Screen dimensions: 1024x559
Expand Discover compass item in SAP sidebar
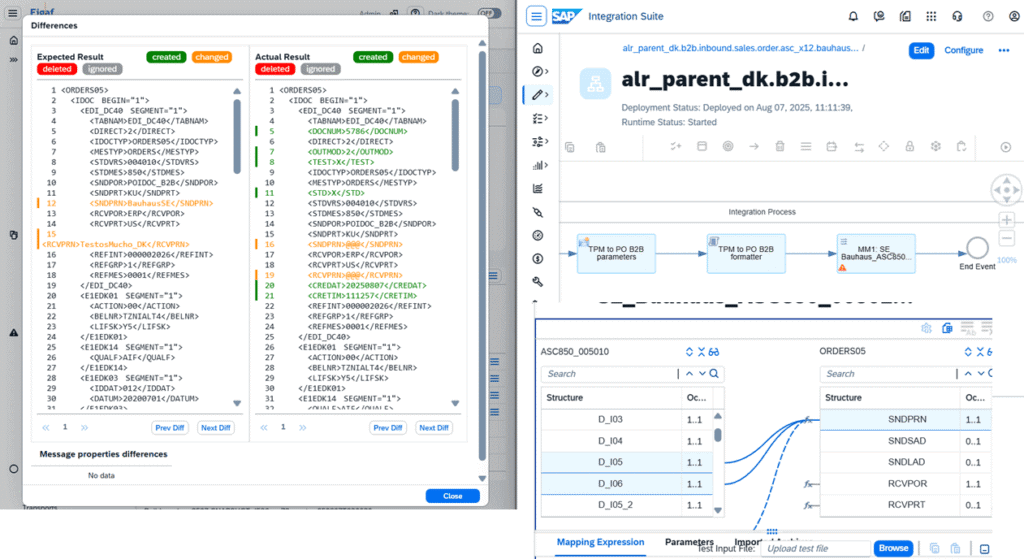539,72
